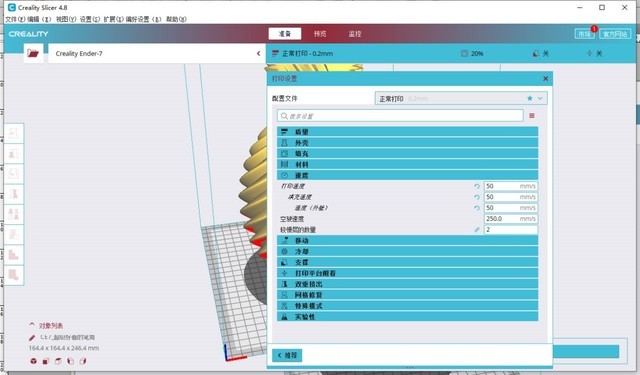Focus the settings search box
640x375 pixels.
pyautogui.click(x=400, y=116)
